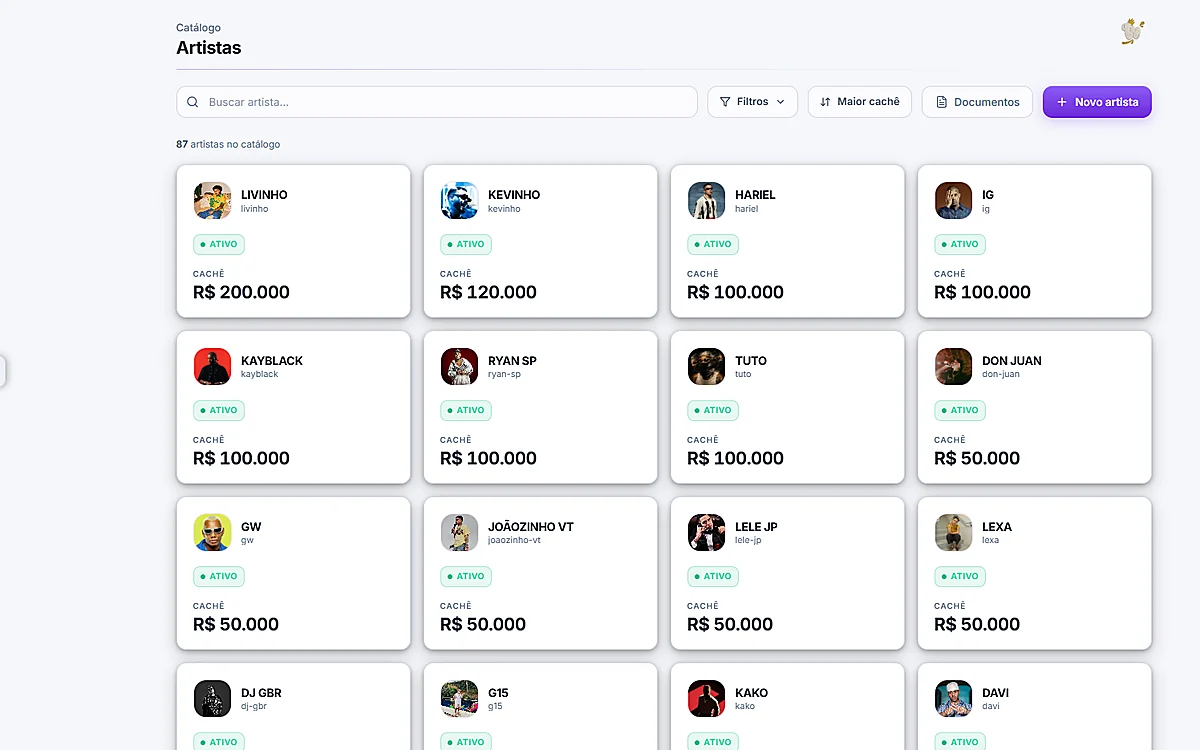This screenshot has height=750, width=1200.
Task: Focus the Buscar artista search field
Action: click(x=437, y=102)
